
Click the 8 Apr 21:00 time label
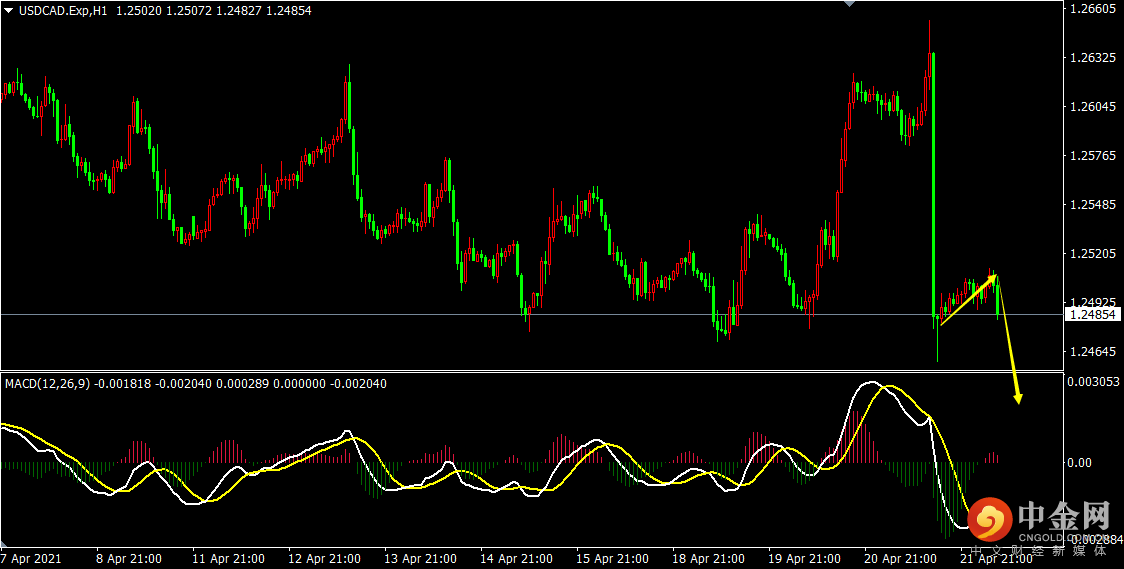click(128, 558)
